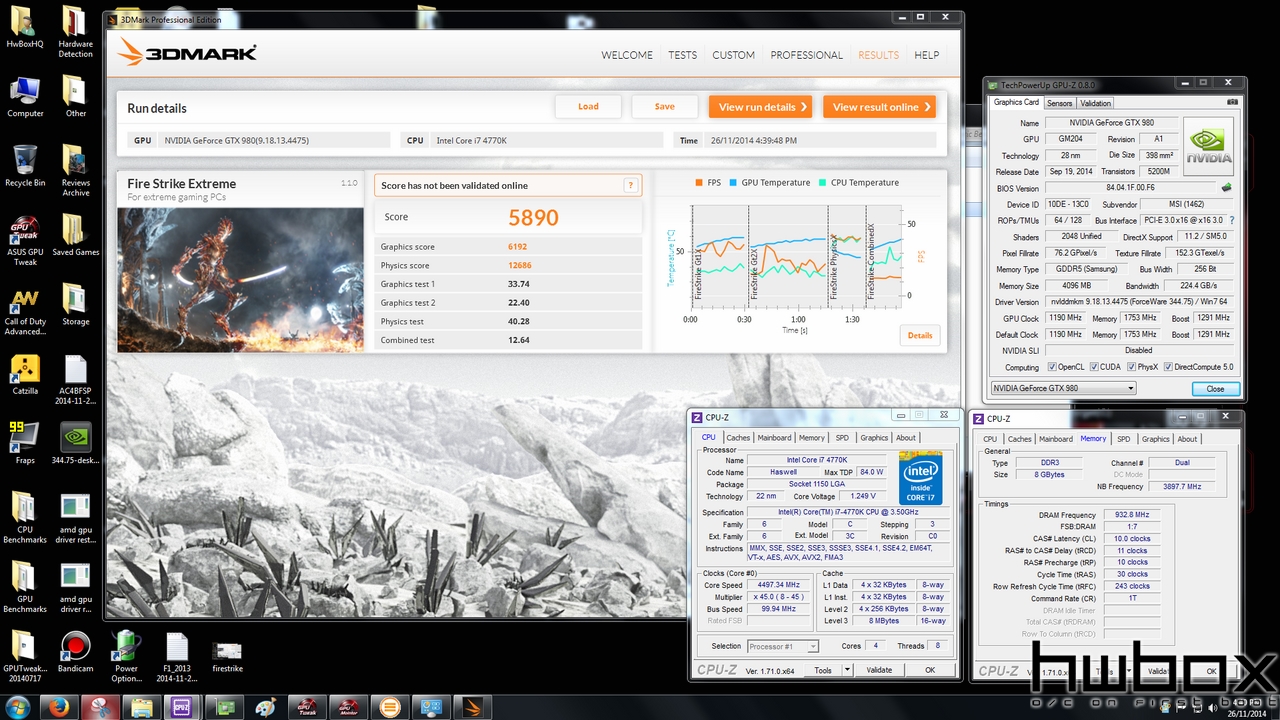Open the Bandicam desktop shortcut
Viewport: 1280px width, 720px height.
75,651
